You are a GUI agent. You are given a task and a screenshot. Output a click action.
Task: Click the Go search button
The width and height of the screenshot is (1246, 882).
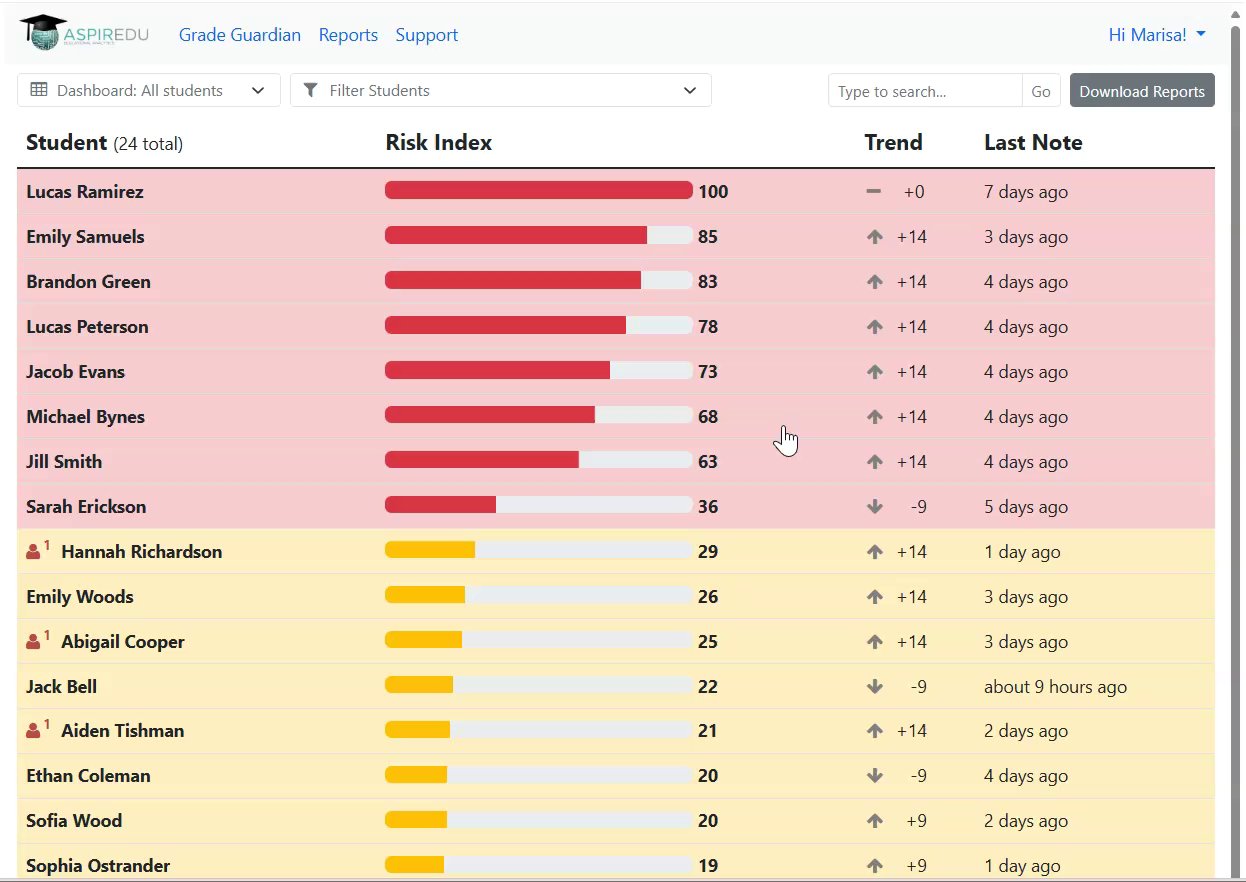1041,91
